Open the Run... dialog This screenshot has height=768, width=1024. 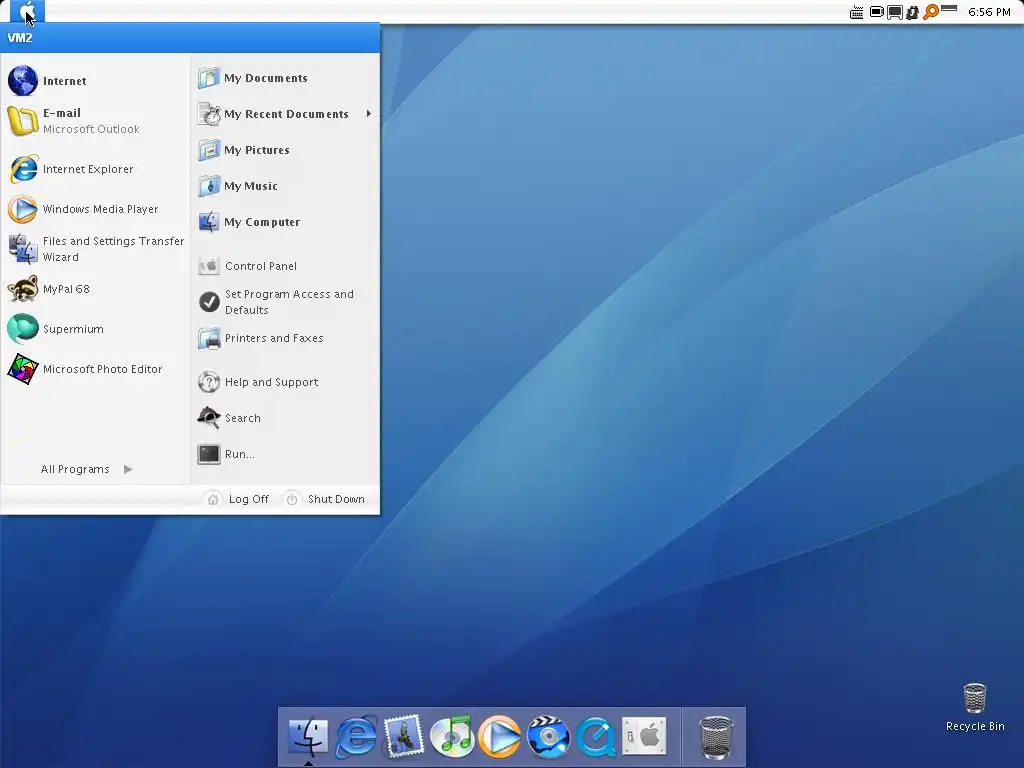tap(285, 454)
